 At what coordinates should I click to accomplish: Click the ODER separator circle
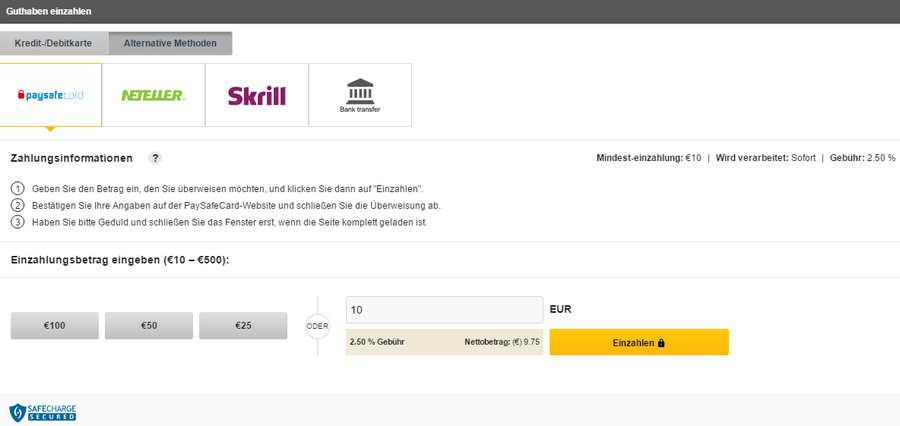(317, 326)
